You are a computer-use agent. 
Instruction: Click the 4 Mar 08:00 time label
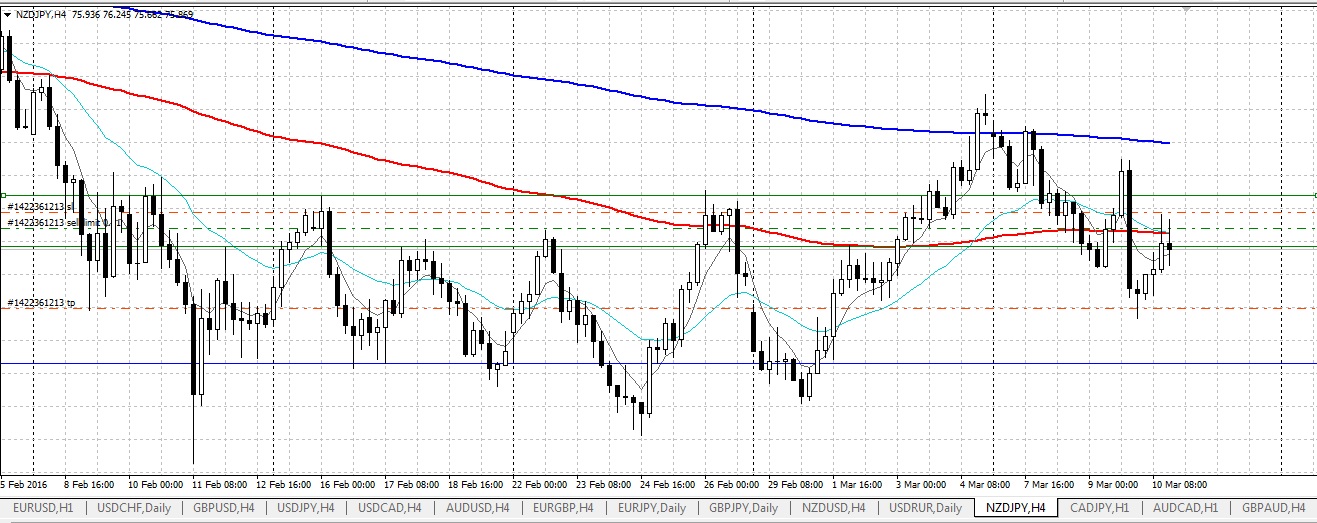987,484
